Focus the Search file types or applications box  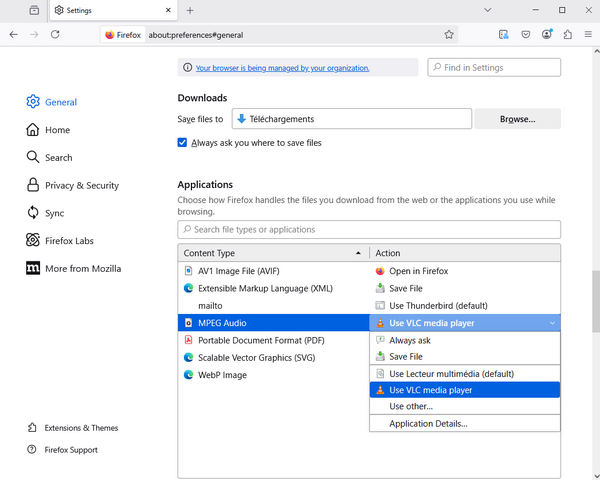(x=369, y=229)
